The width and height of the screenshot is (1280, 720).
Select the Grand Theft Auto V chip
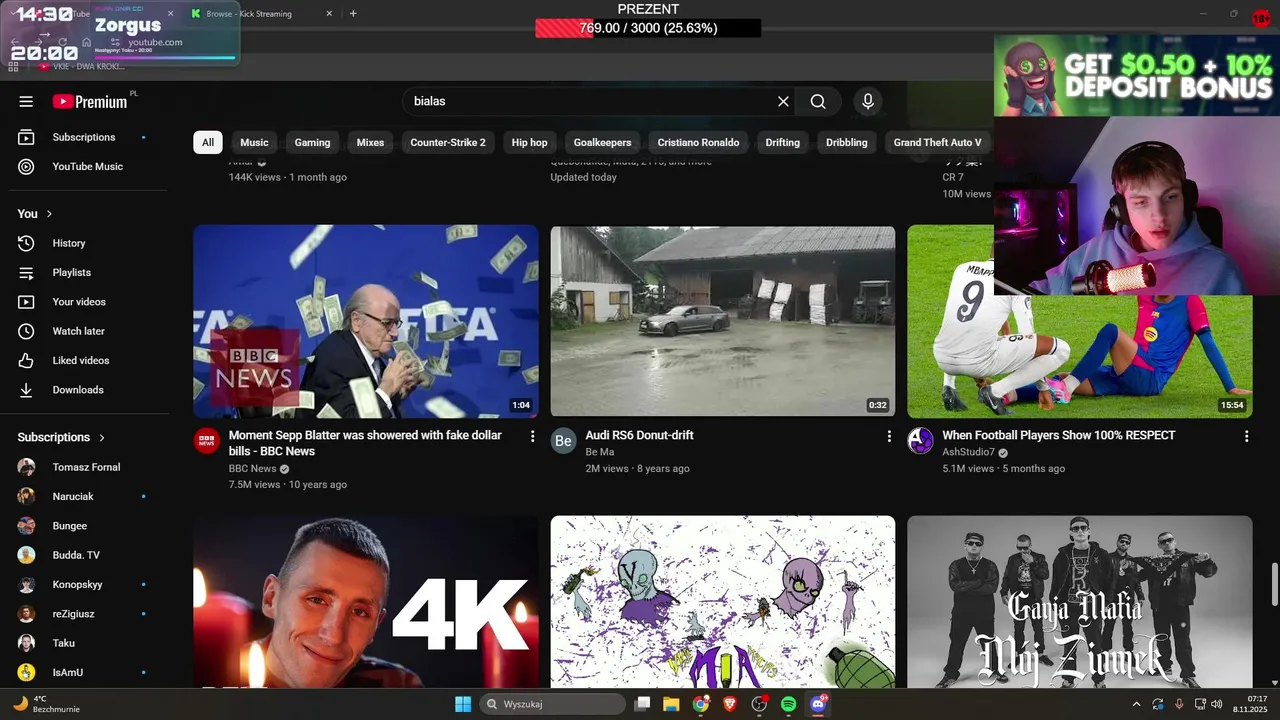[938, 142]
